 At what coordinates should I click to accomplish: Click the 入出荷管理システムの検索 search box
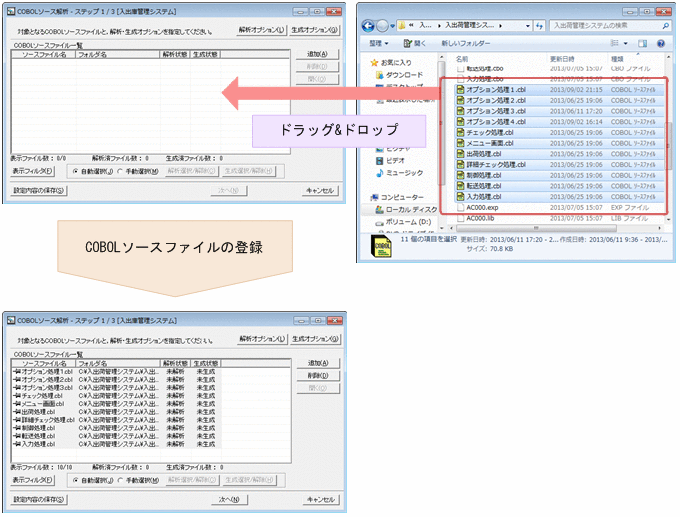(x=610, y=26)
